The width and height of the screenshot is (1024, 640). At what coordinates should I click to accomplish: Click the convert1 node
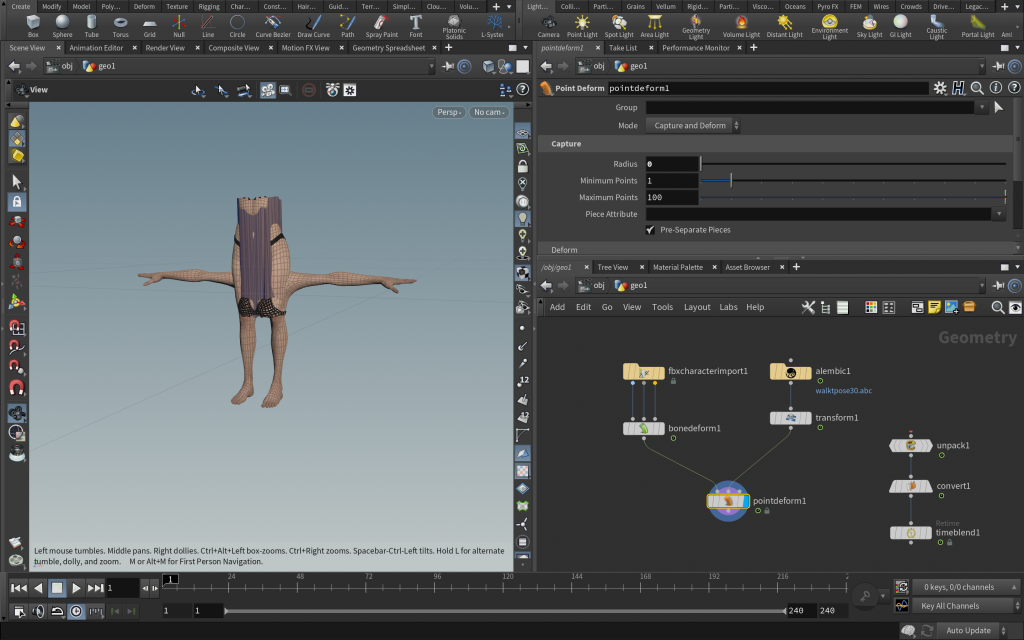click(x=910, y=486)
